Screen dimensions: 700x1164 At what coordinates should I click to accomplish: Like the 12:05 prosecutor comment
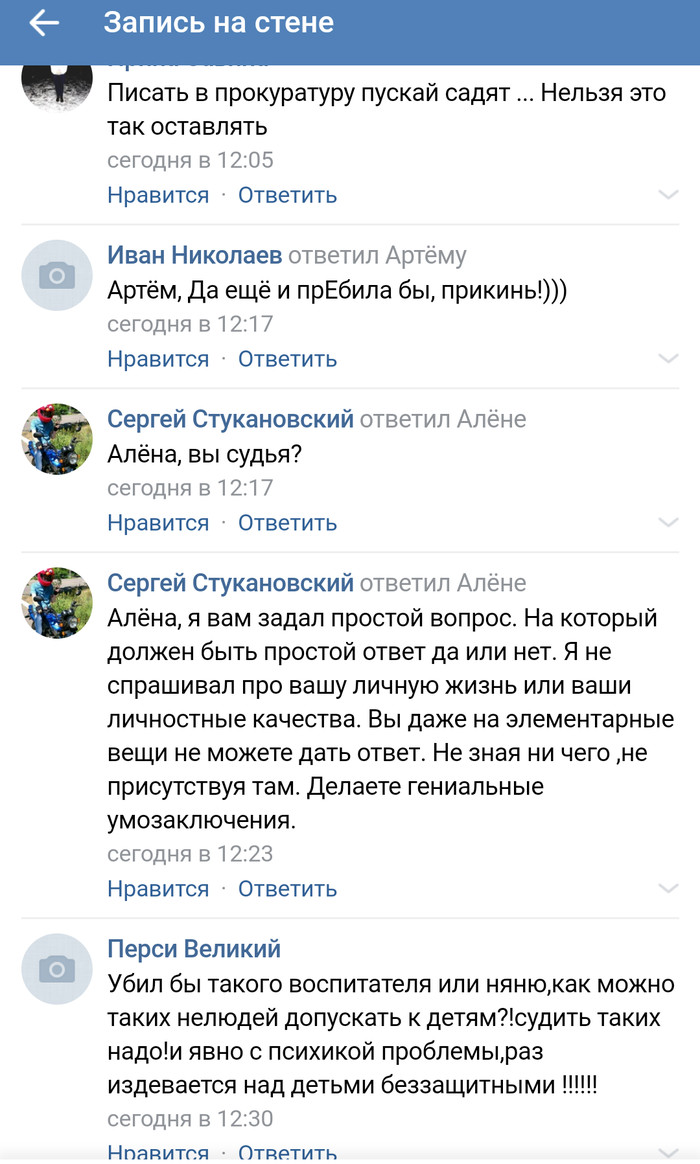pos(158,195)
